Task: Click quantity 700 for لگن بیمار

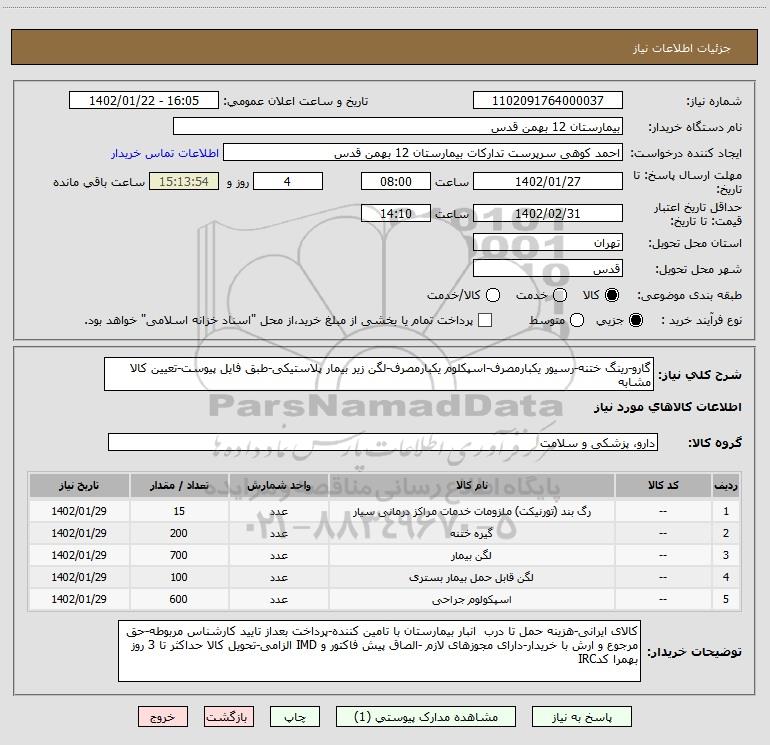Action: 179,555
